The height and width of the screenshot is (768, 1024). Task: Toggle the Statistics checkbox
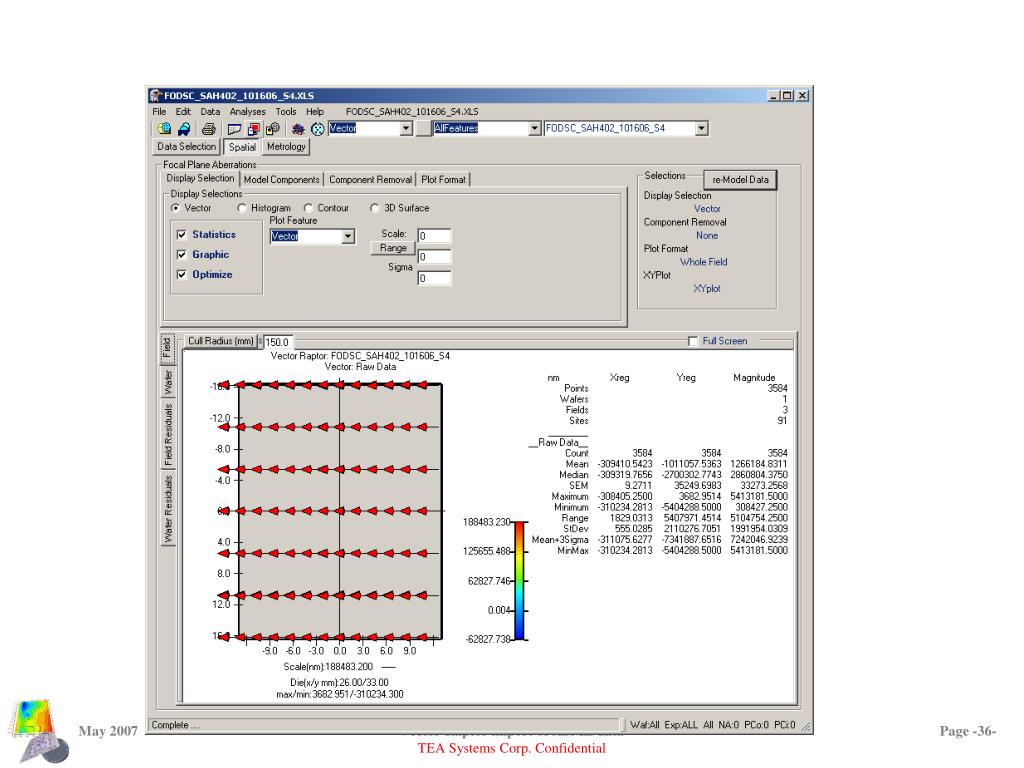coord(182,234)
